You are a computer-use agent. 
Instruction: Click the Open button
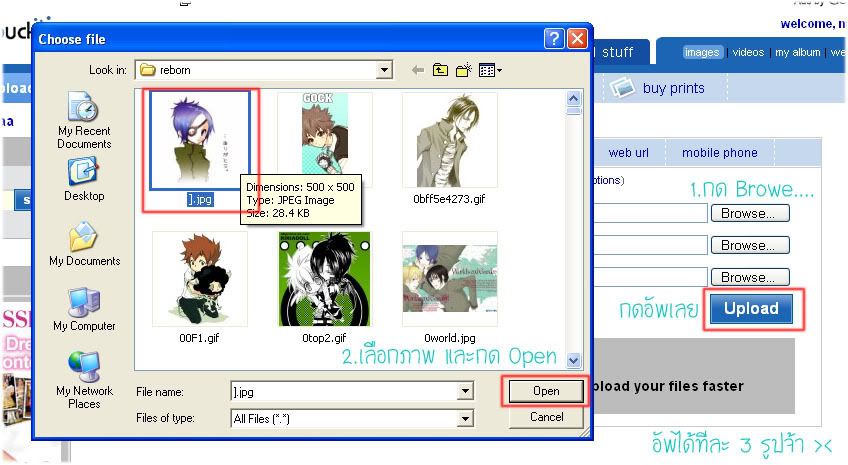pyautogui.click(x=546, y=391)
